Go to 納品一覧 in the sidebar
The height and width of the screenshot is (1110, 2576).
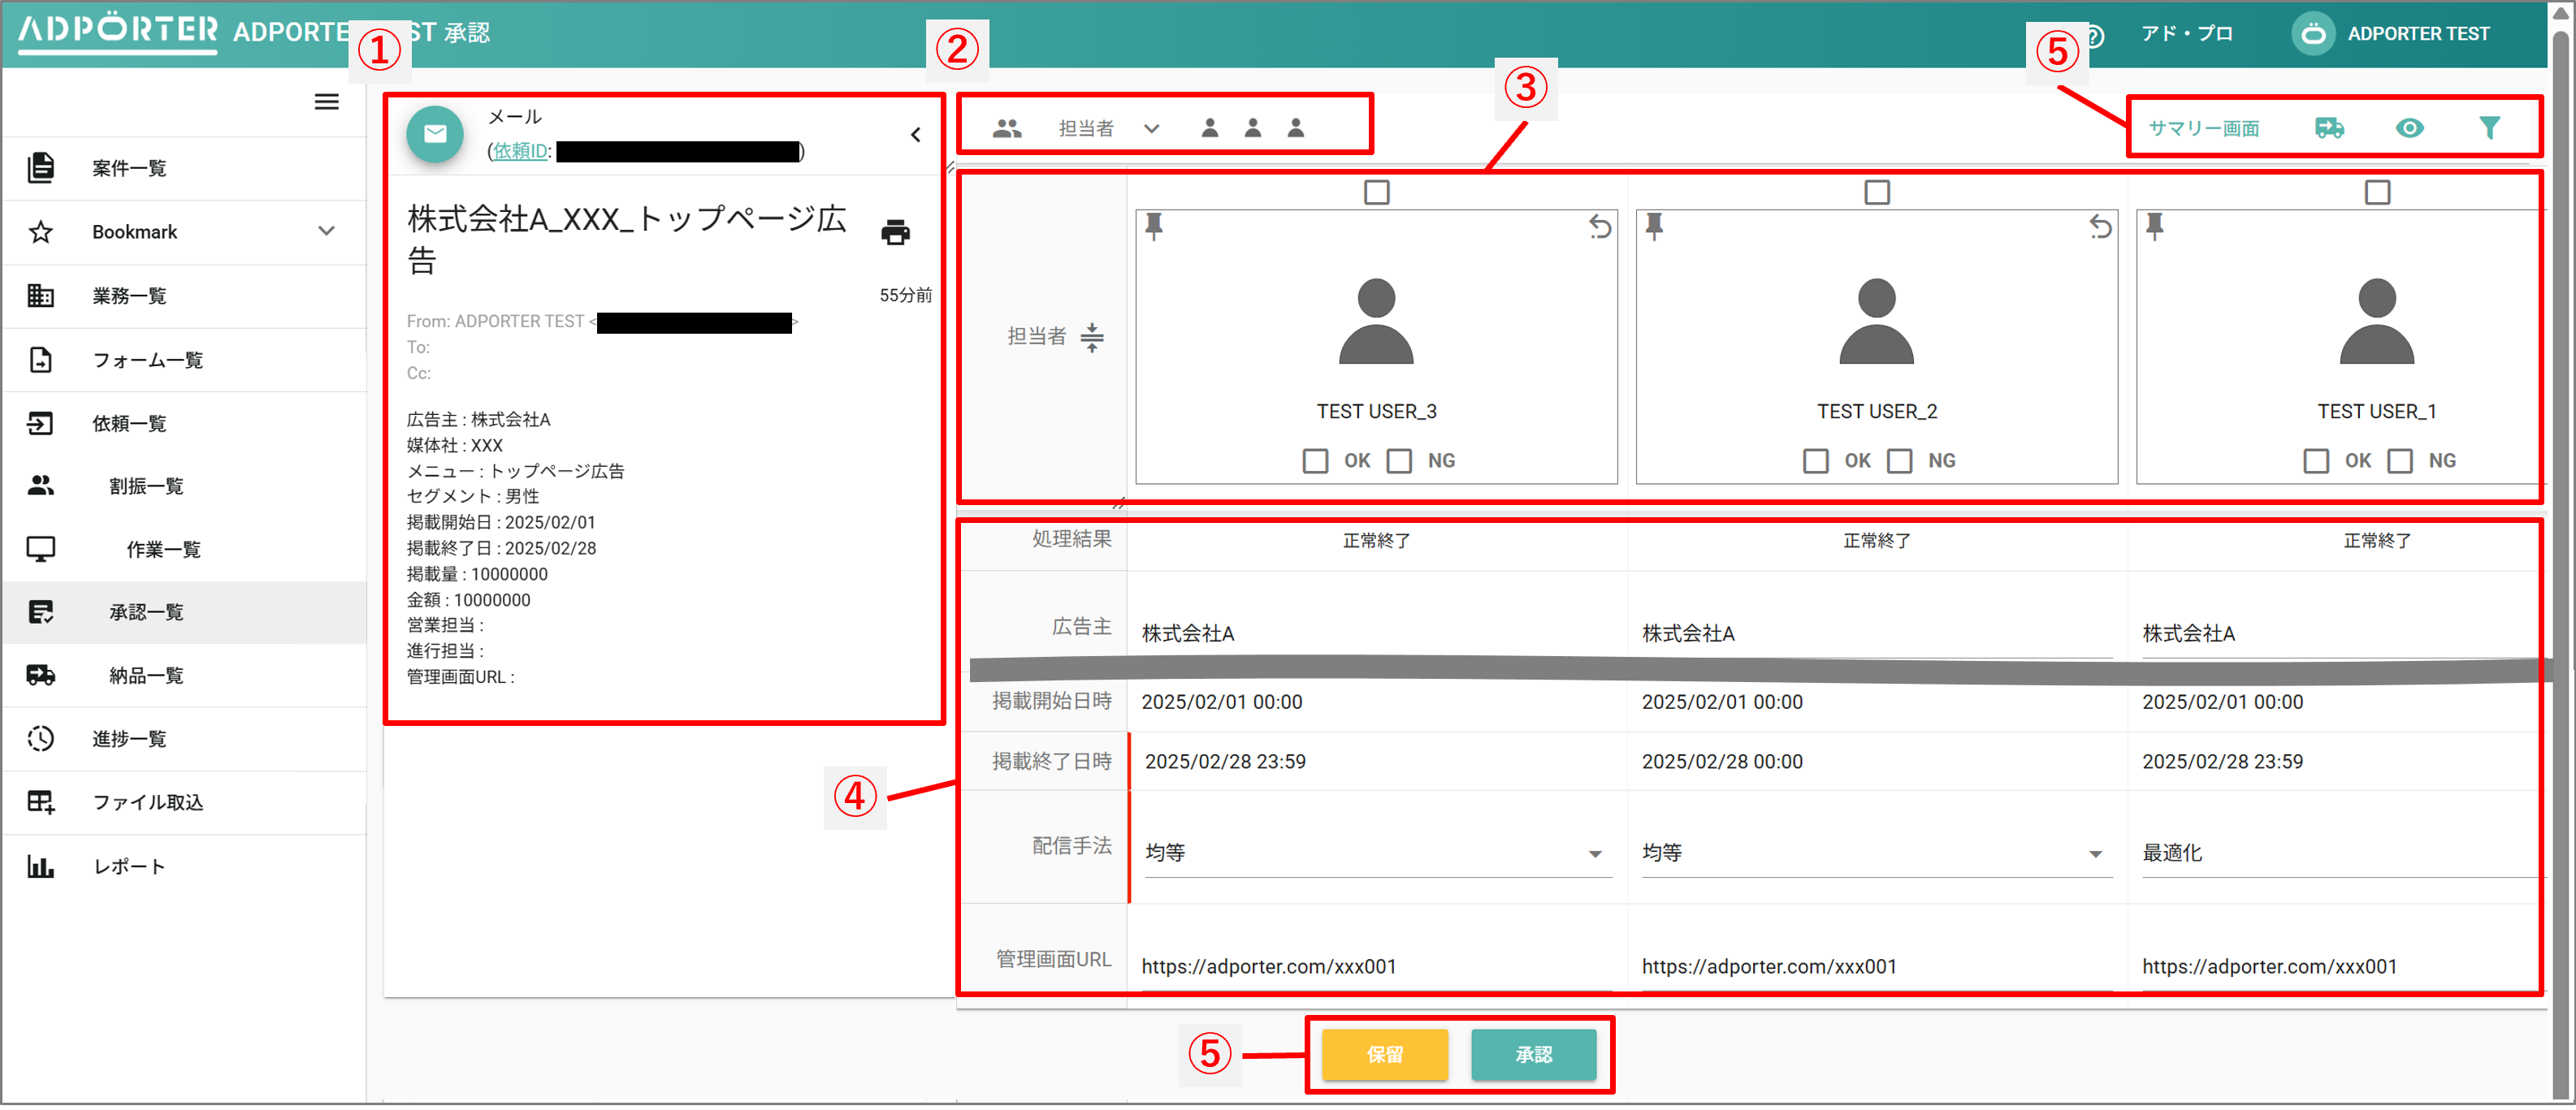click(146, 676)
